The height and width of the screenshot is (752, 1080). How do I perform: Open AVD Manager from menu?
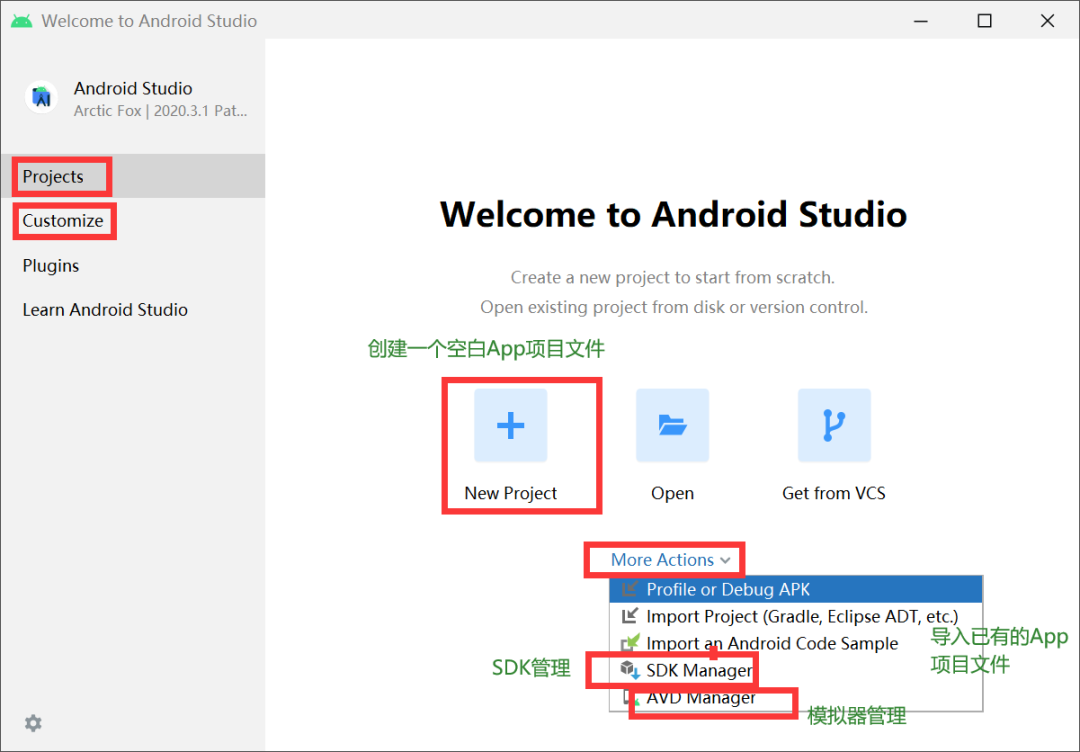click(x=796, y=697)
